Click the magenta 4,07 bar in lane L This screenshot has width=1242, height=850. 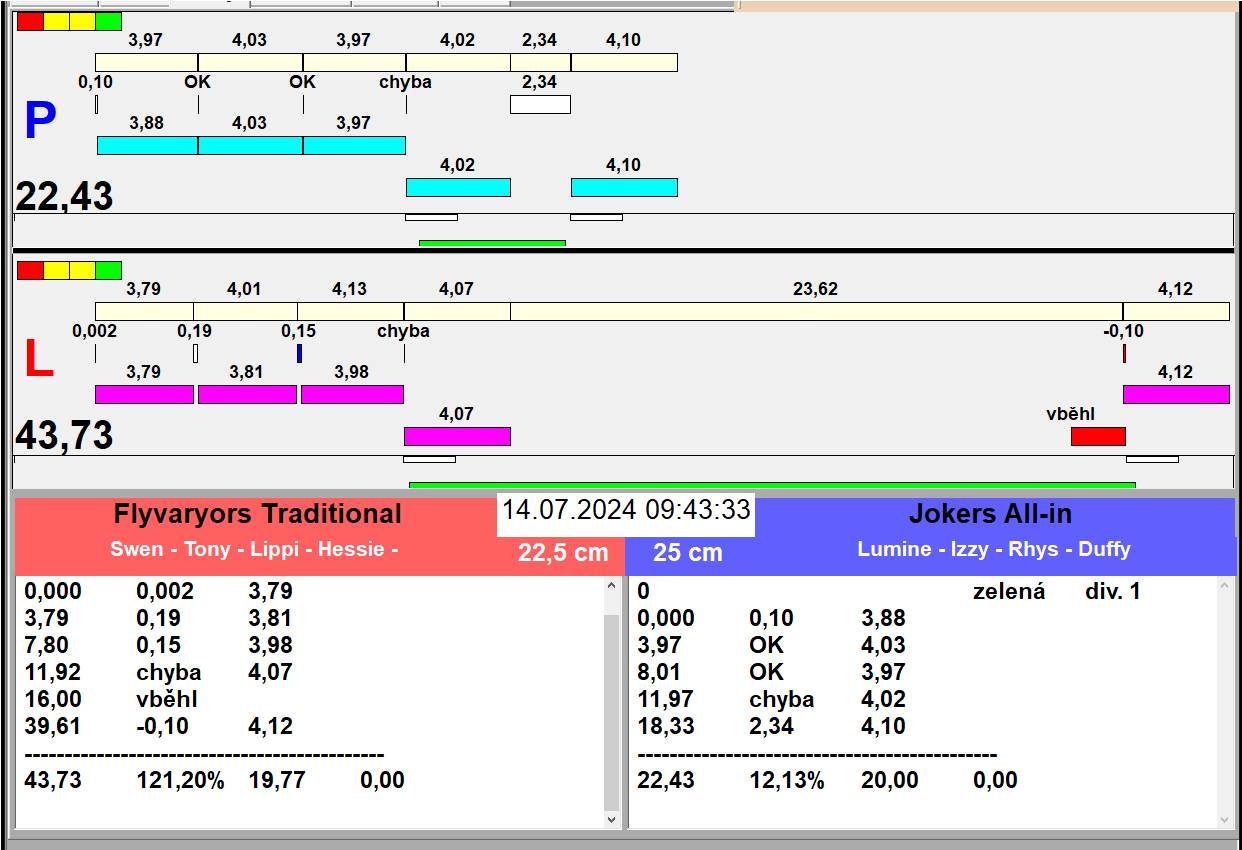point(456,436)
